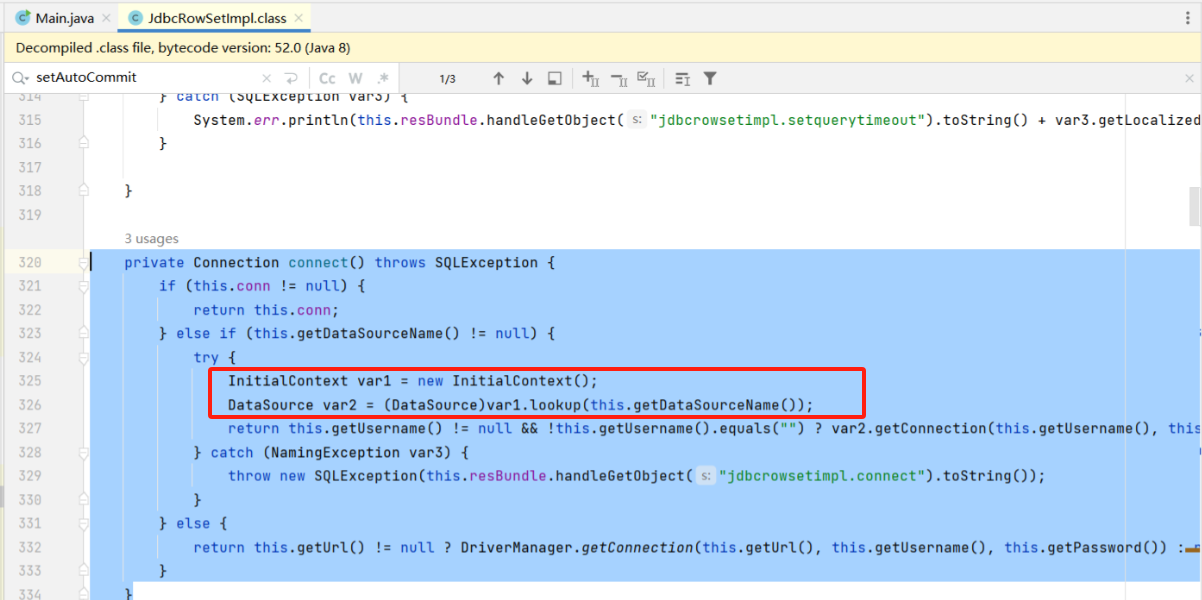Select the JdbcRowSetImpl.class tab

(x=215, y=18)
